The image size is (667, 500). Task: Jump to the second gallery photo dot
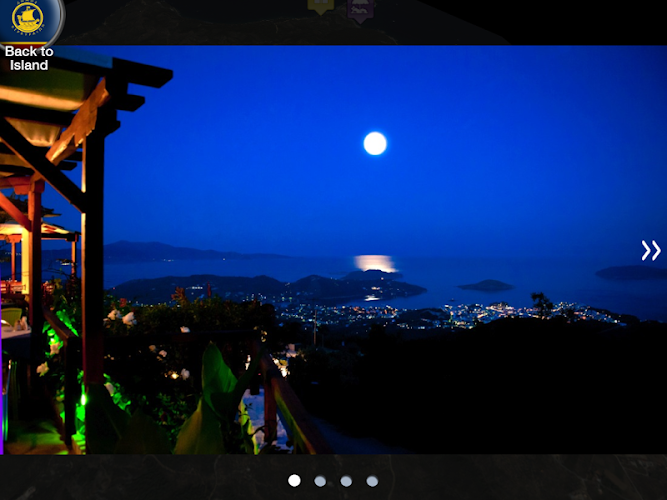point(320,481)
